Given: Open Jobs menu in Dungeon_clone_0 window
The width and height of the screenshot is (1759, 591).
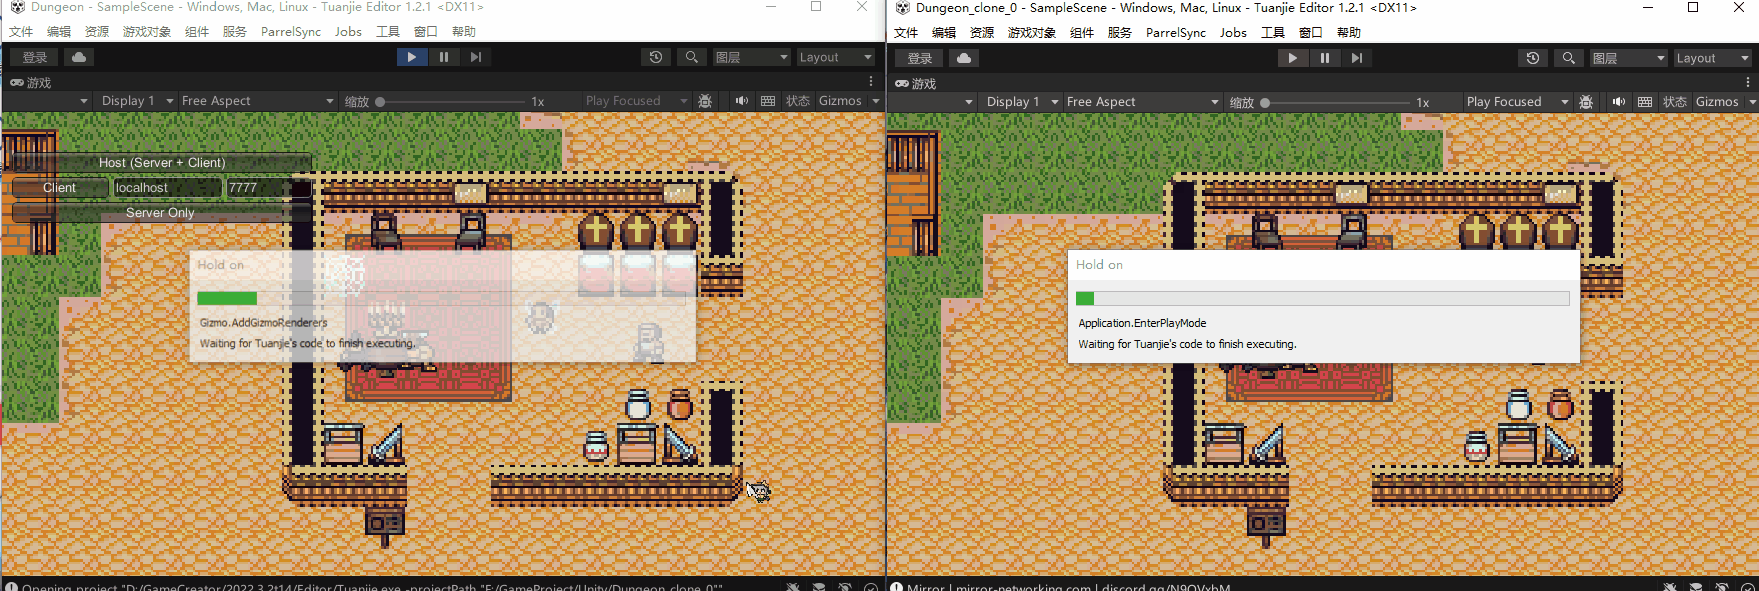Looking at the screenshot, I should (1233, 33).
